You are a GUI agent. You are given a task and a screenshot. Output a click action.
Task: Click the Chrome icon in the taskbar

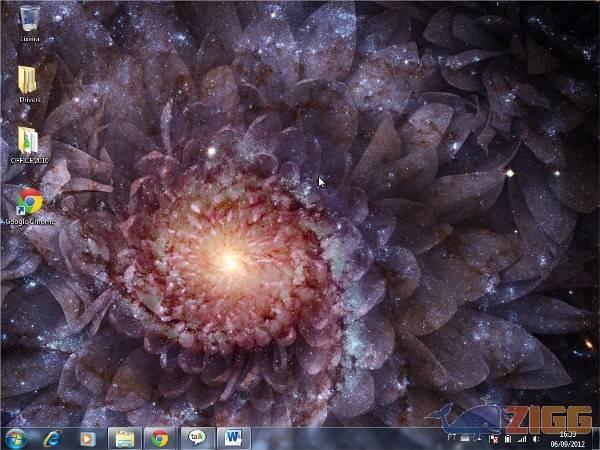pos(159,439)
